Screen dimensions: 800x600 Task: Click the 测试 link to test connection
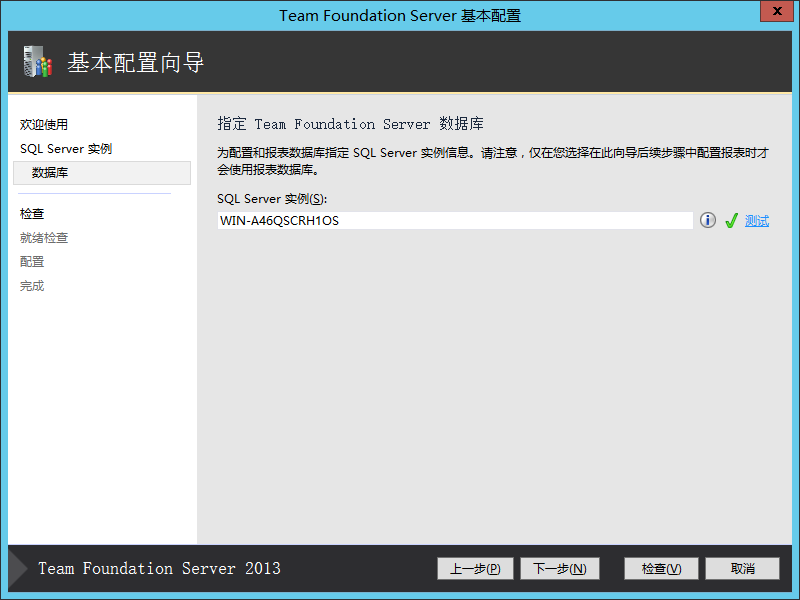757,221
